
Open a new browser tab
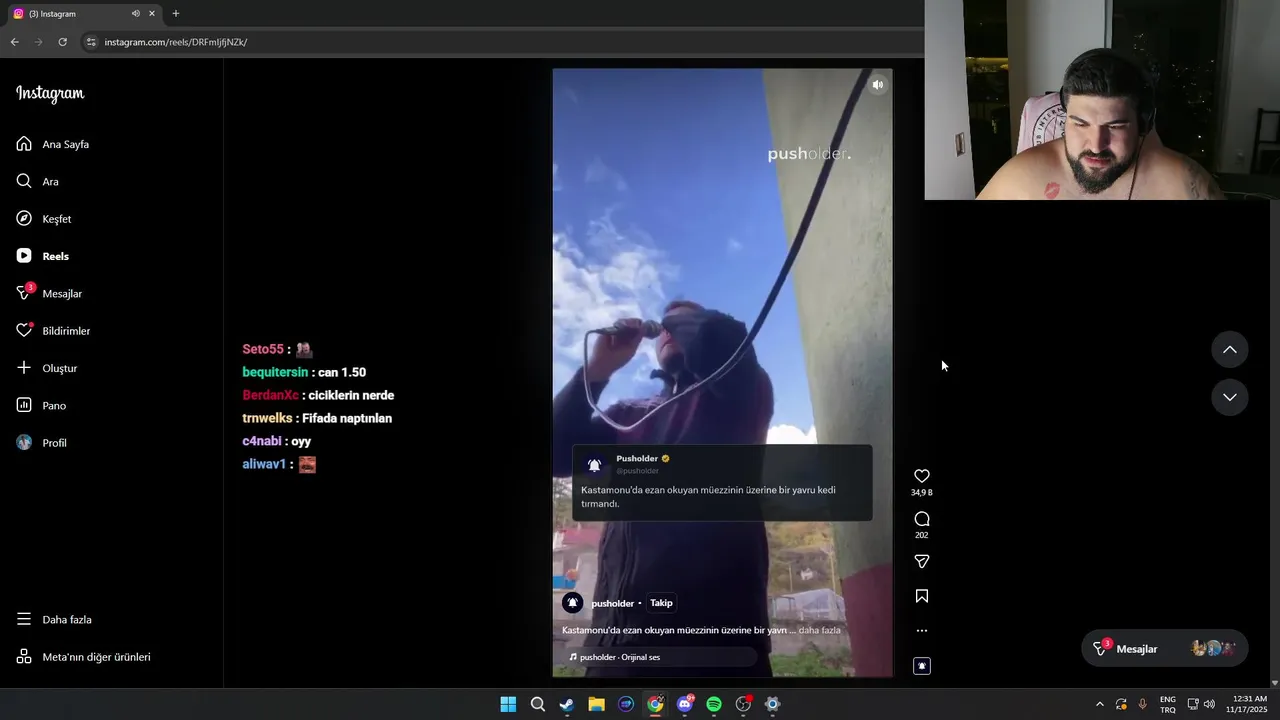coord(176,14)
